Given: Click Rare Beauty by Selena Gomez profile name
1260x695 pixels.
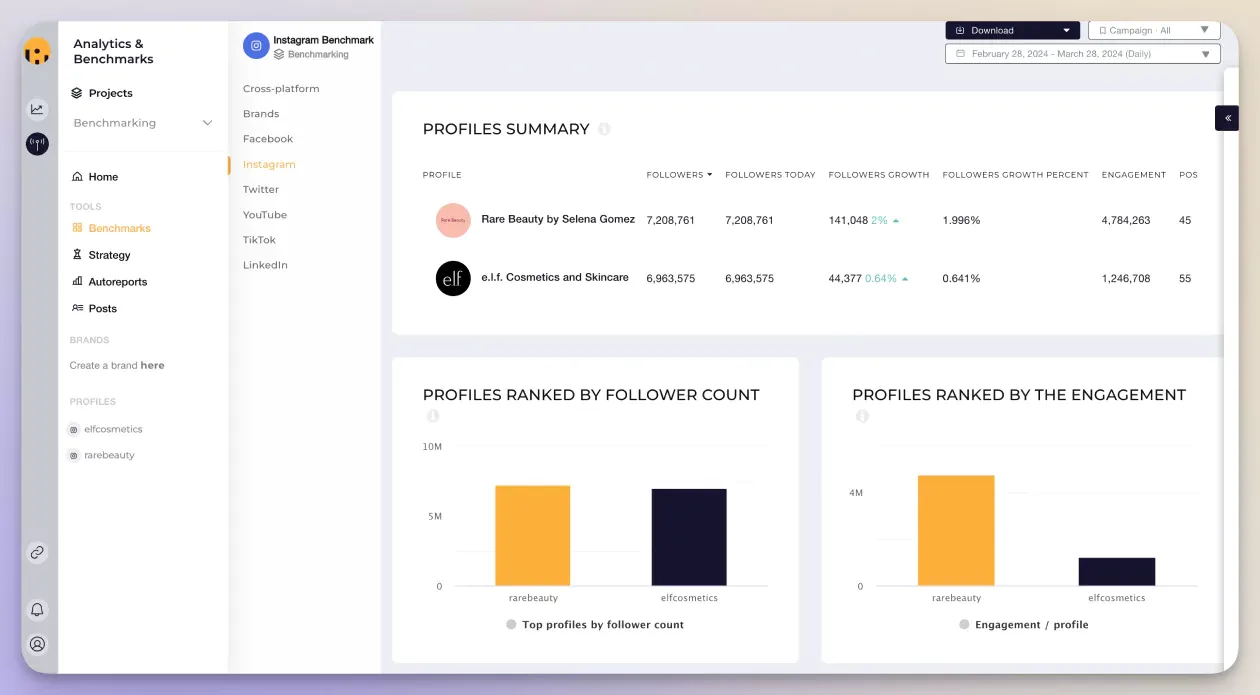Looking at the screenshot, I should pyautogui.click(x=558, y=219).
